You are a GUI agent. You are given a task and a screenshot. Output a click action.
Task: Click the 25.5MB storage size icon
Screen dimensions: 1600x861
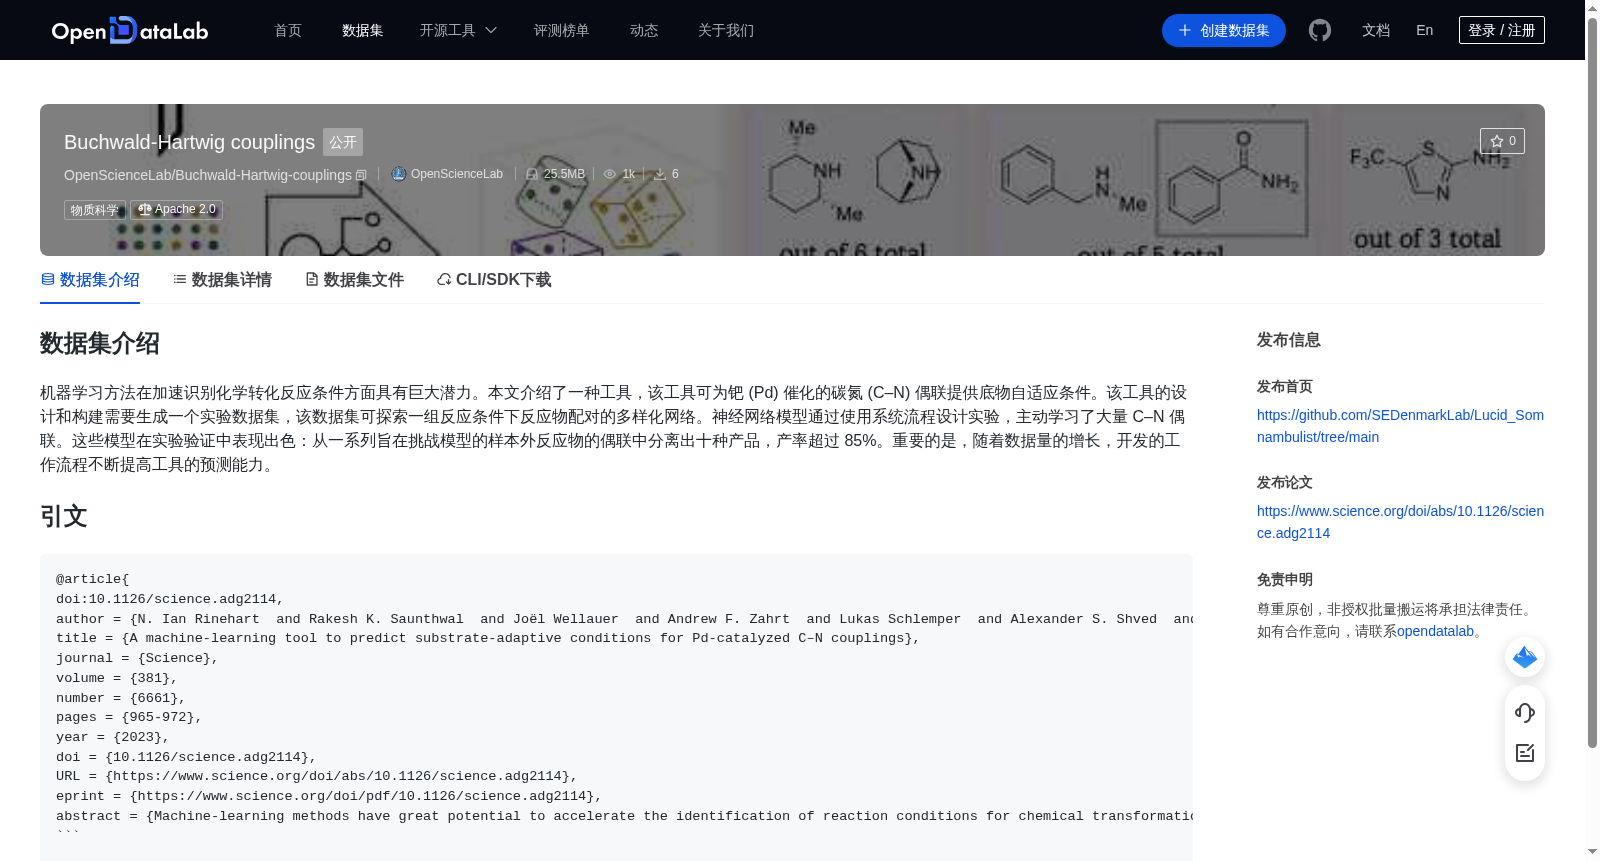click(x=532, y=174)
